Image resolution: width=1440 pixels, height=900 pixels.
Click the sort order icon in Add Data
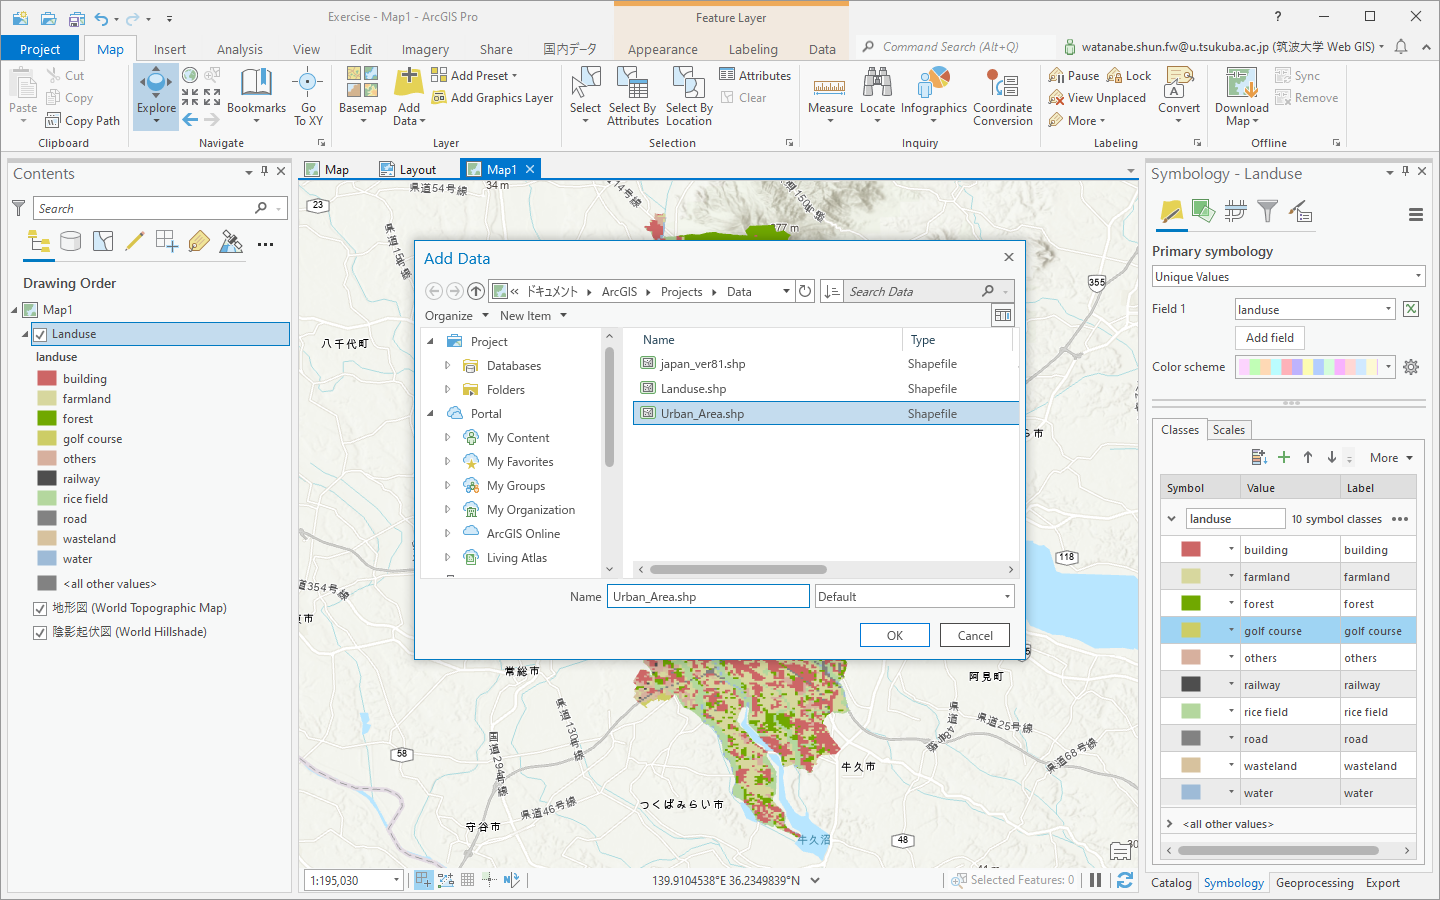click(832, 291)
